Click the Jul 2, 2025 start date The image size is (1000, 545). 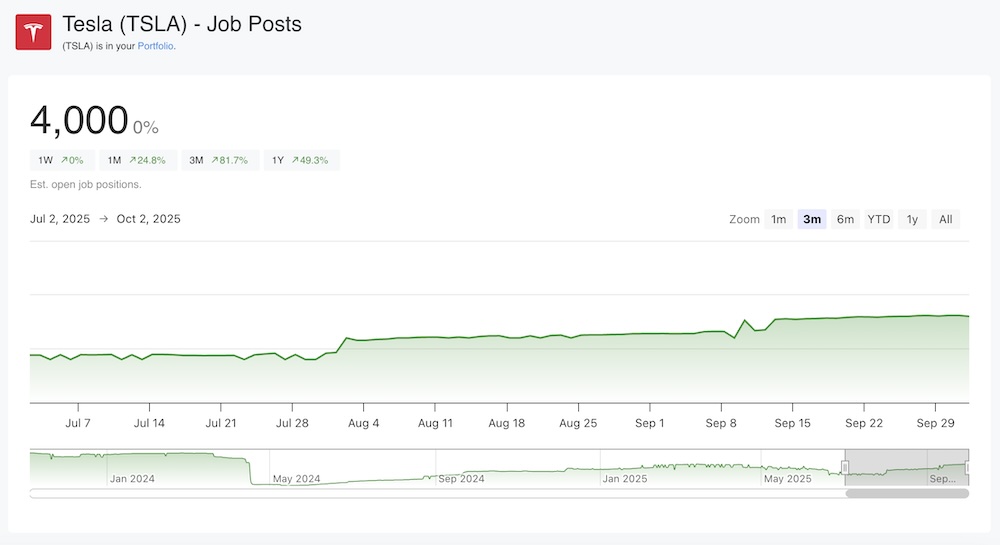(x=60, y=219)
